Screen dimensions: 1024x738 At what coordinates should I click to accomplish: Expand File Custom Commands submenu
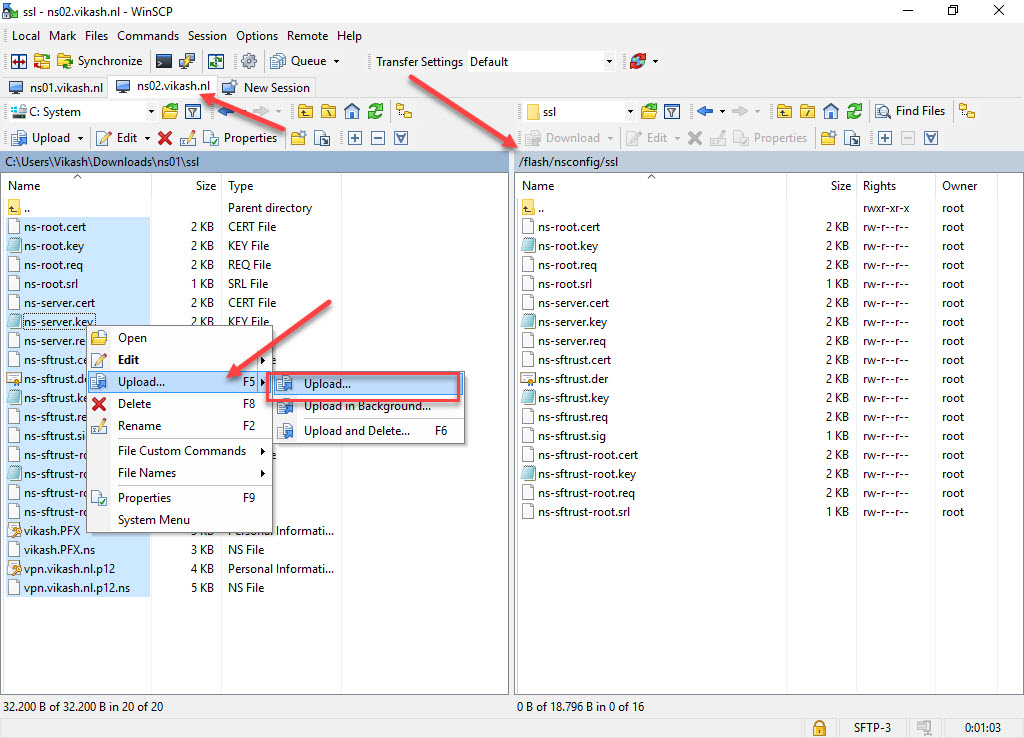click(x=180, y=451)
